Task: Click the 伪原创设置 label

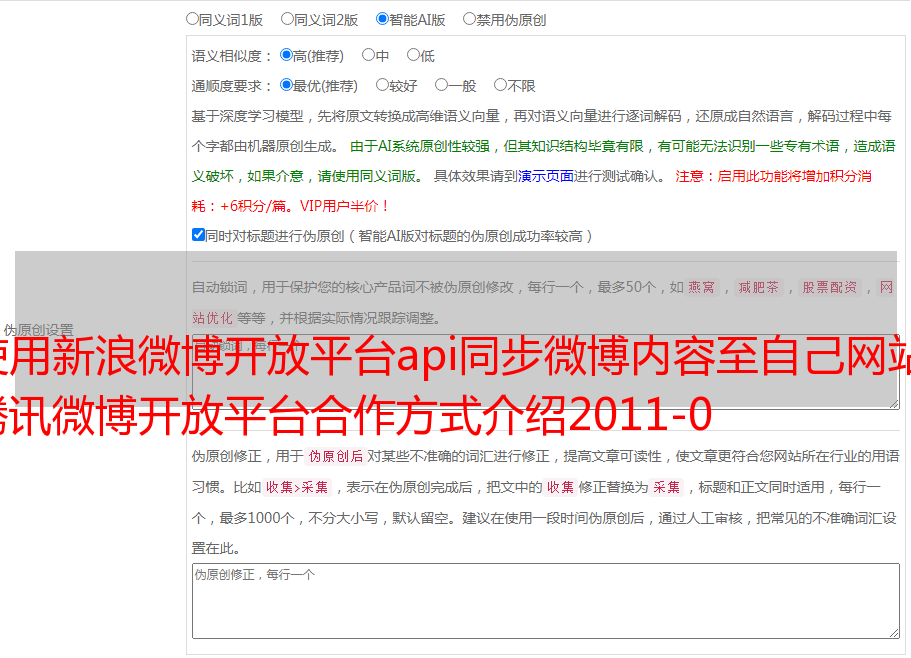Action: 38,330
